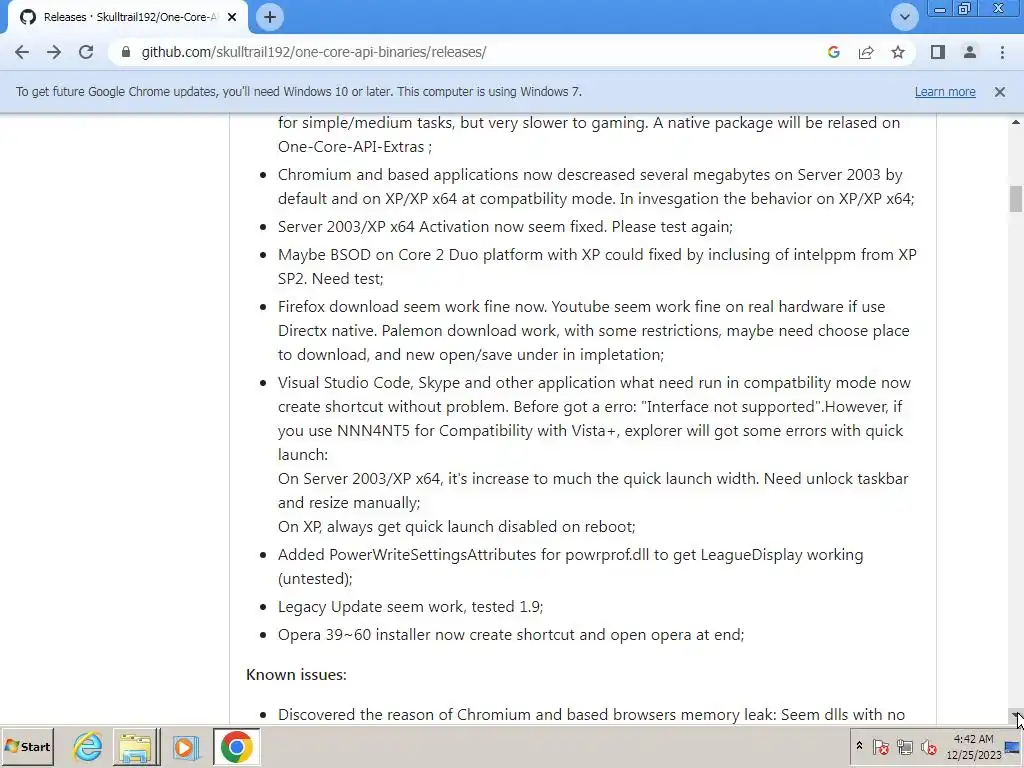Open the Windows Start menu
Image resolution: width=1024 pixels, height=768 pixels.
pyautogui.click(x=27, y=746)
